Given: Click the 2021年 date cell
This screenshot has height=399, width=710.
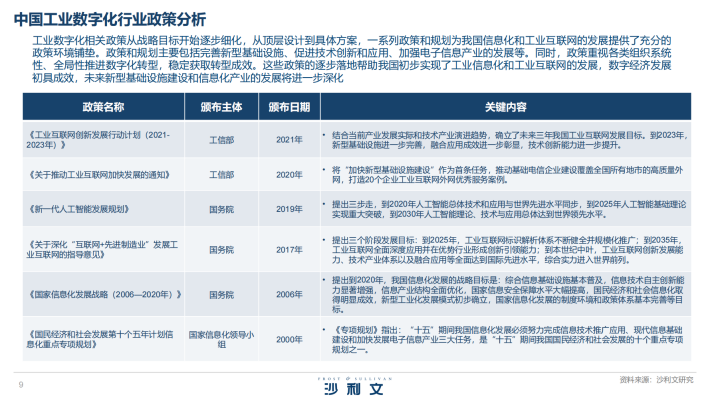Looking at the screenshot, I should point(289,140).
